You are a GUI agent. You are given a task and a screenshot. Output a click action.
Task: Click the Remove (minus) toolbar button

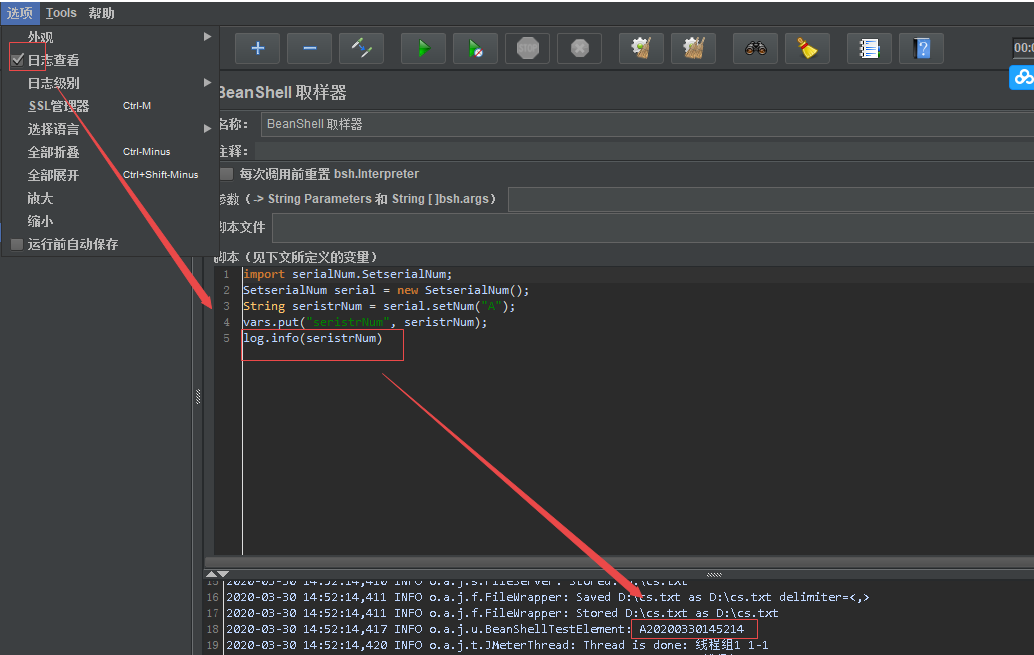point(309,48)
